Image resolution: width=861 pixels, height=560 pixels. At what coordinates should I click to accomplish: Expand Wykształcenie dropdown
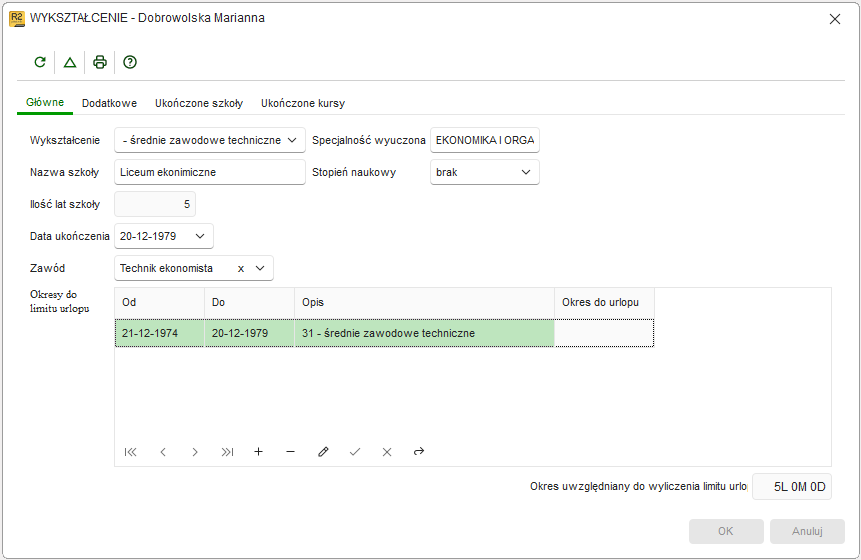pyautogui.click(x=292, y=140)
